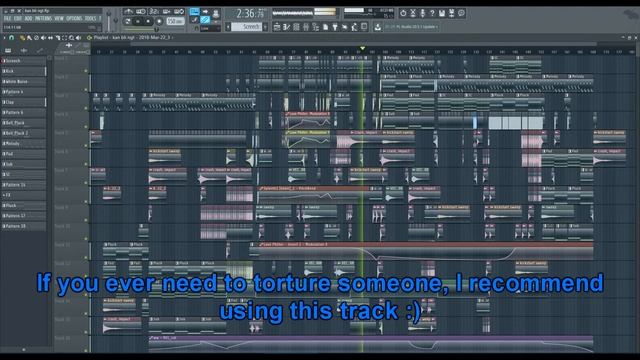Click the pattern/song mode switch
Image resolution: width=640 pixels, height=360 pixels.
tap(127, 21)
